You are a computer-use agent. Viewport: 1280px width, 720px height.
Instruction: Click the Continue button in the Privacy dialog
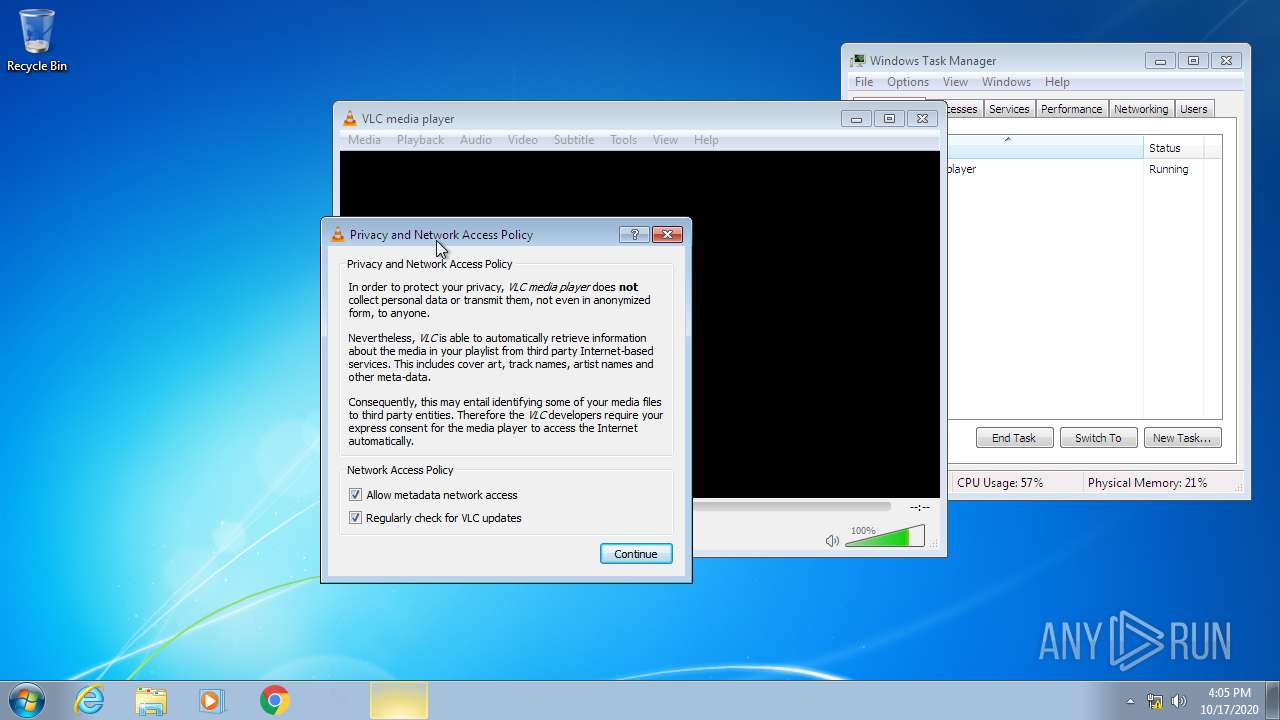636,554
